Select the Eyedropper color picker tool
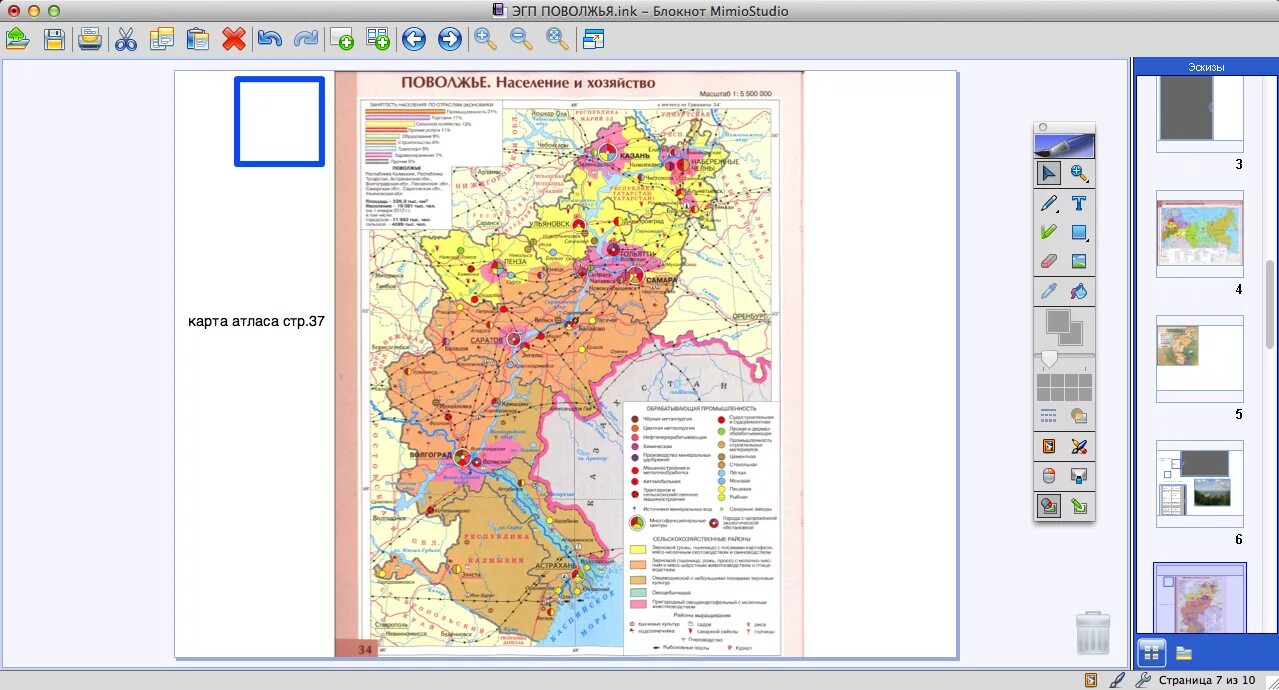The height and width of the screenshot is (690, 1279). 1049,292
